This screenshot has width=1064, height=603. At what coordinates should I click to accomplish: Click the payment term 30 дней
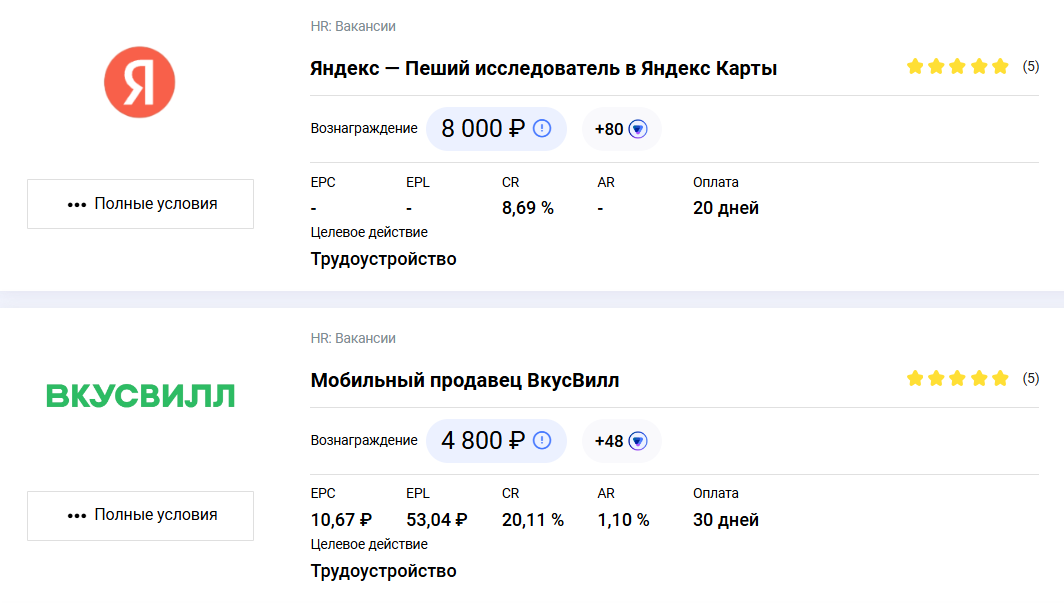click(x=725, y=520)
